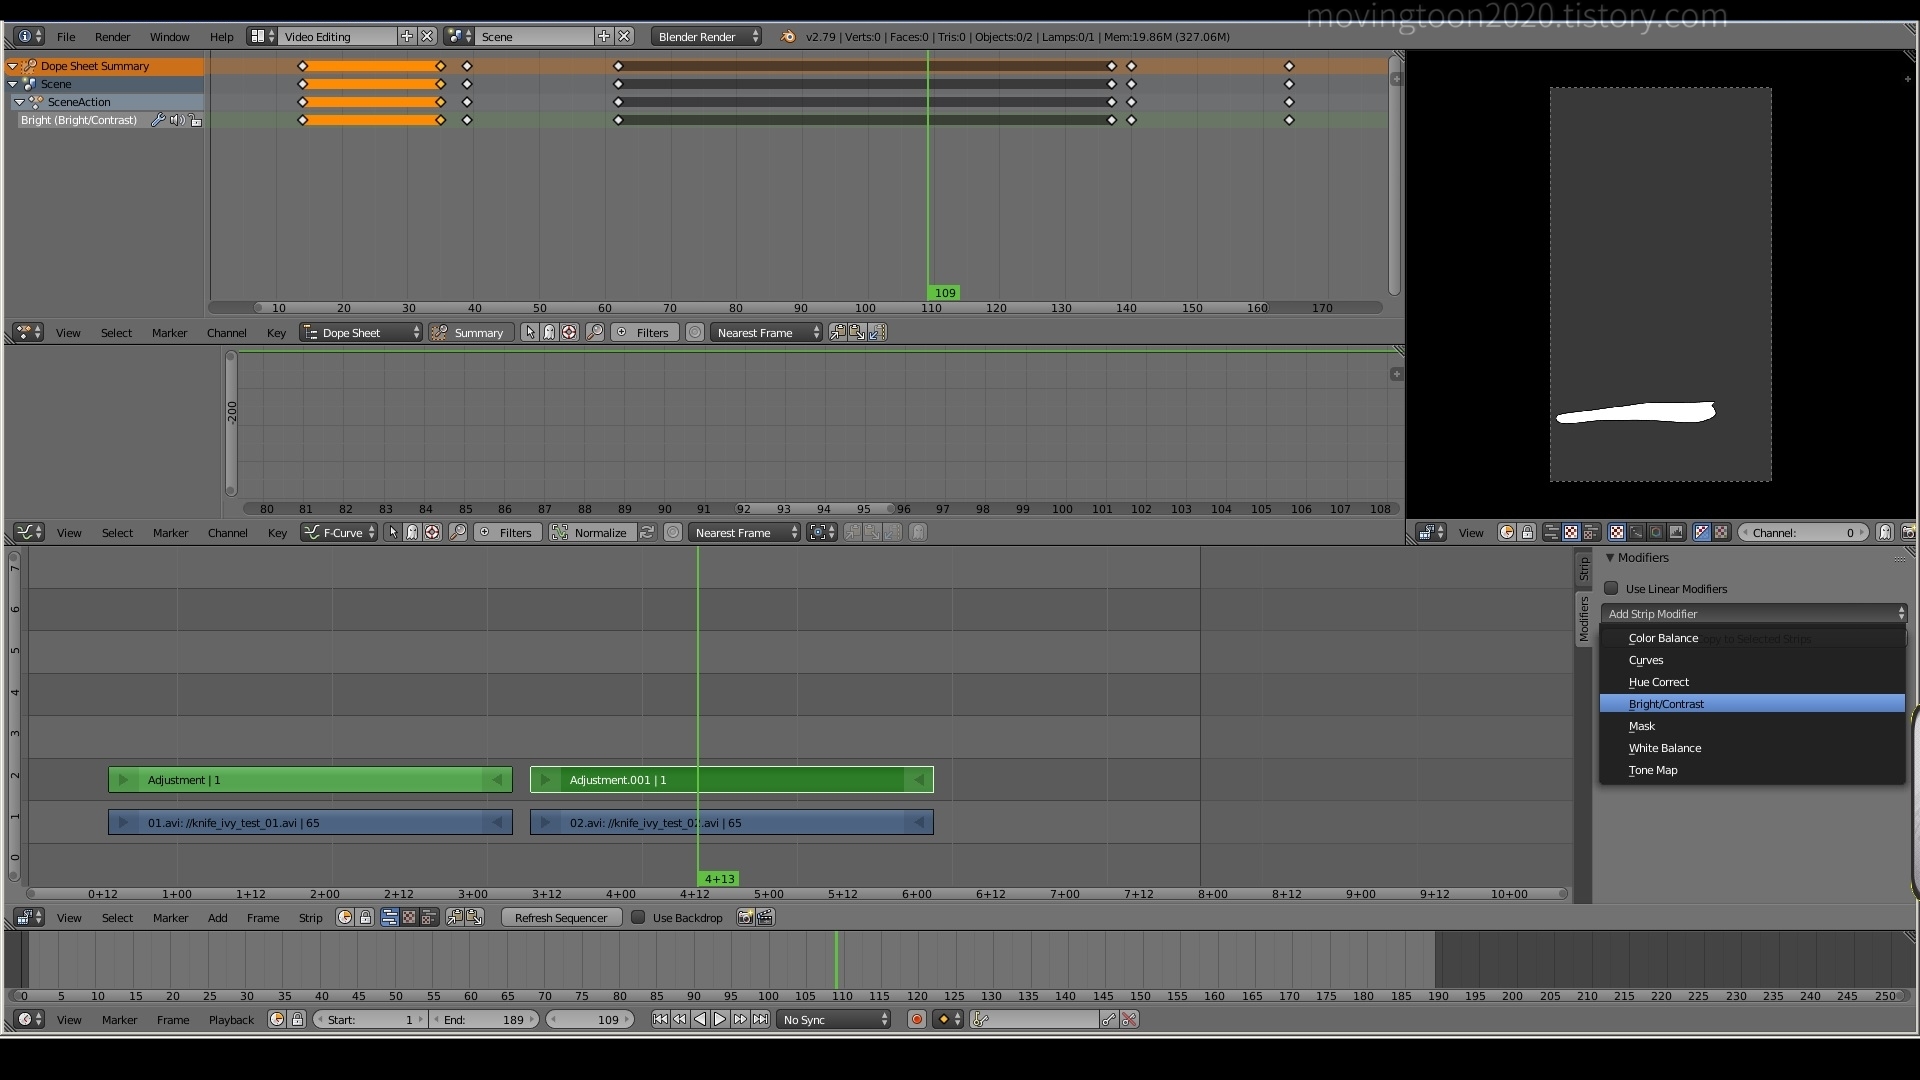The width and height of the screenshot is (1920, 1080).
Task: Choose Hue Correct modifier
Action: 1752,682
